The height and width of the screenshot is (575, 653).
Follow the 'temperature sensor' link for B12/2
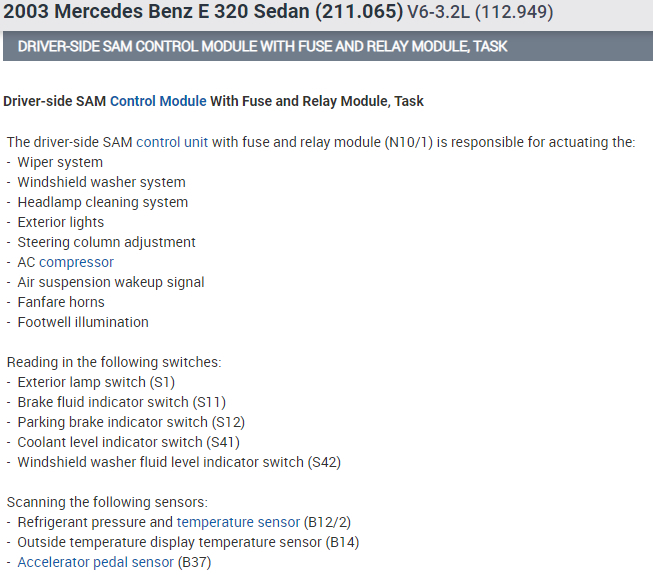238,522
